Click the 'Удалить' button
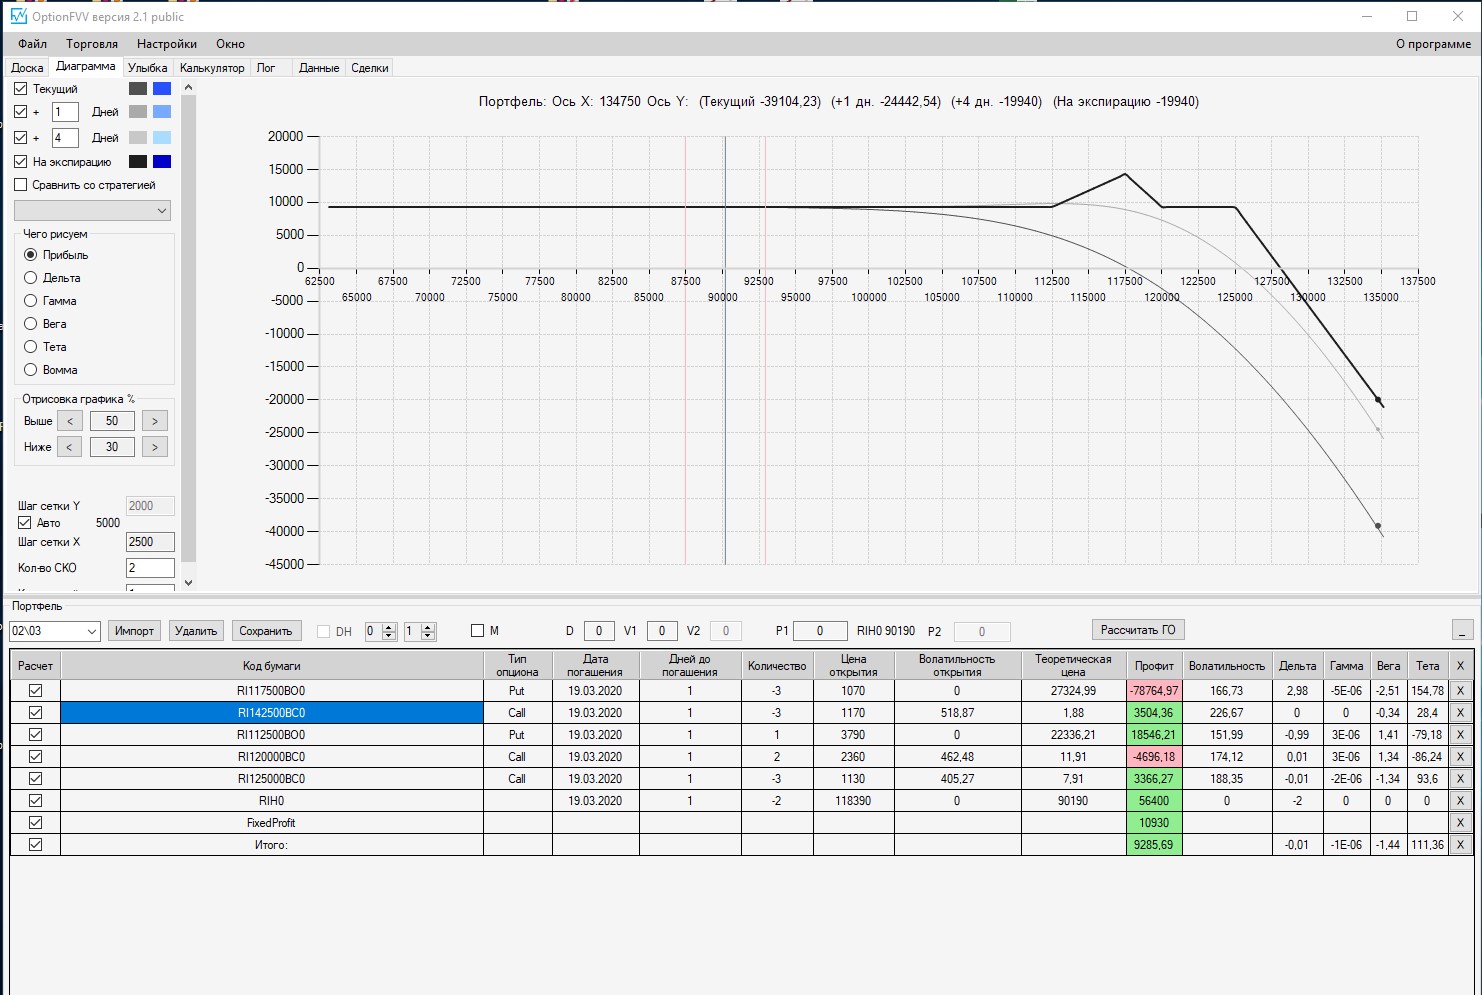This screenshot has height=995, width=1482. pos(196,631)
